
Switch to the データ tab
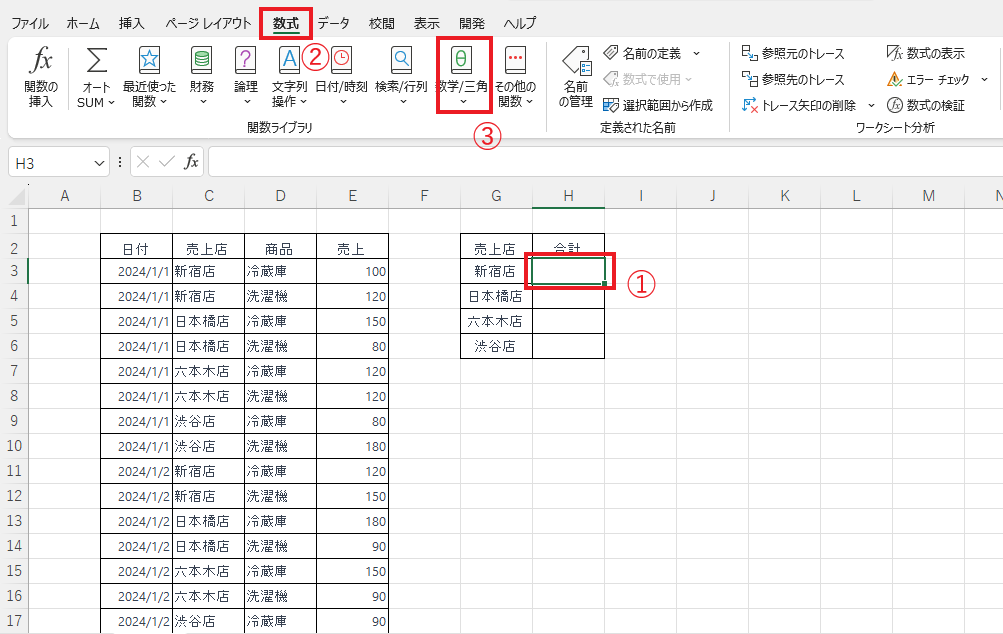pyautogui.click(x=334, y=24)
